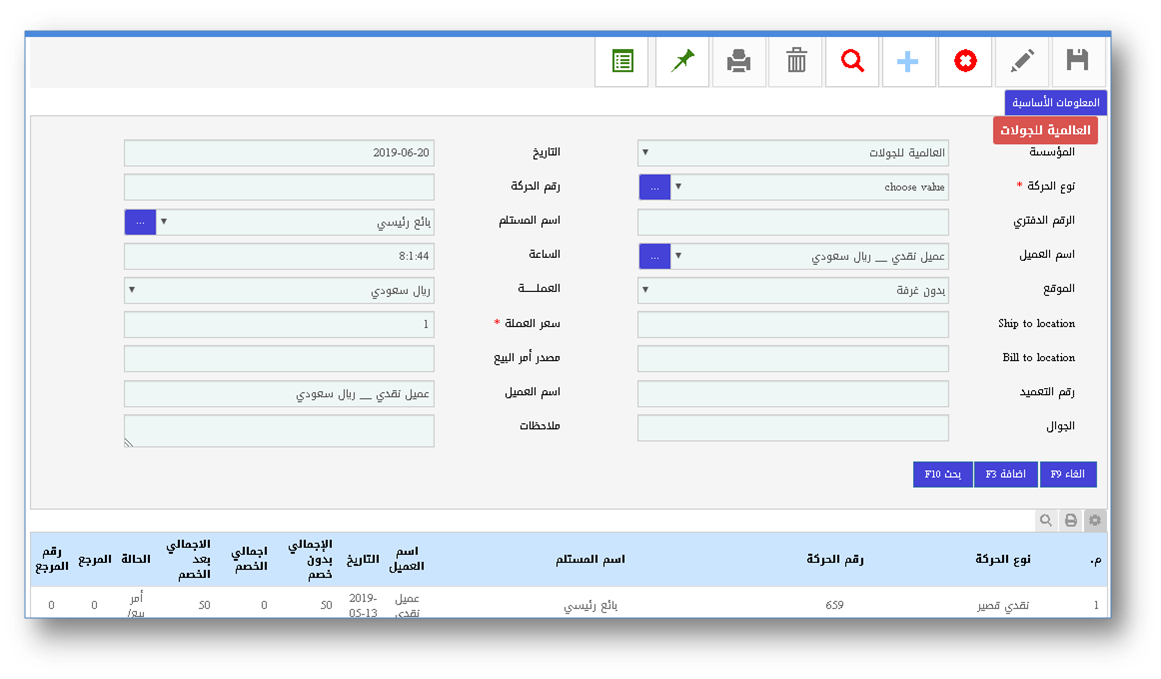Open نوع الحركة choose value dropdown
Screen dimensions: 1161x679
click(810, 187)
